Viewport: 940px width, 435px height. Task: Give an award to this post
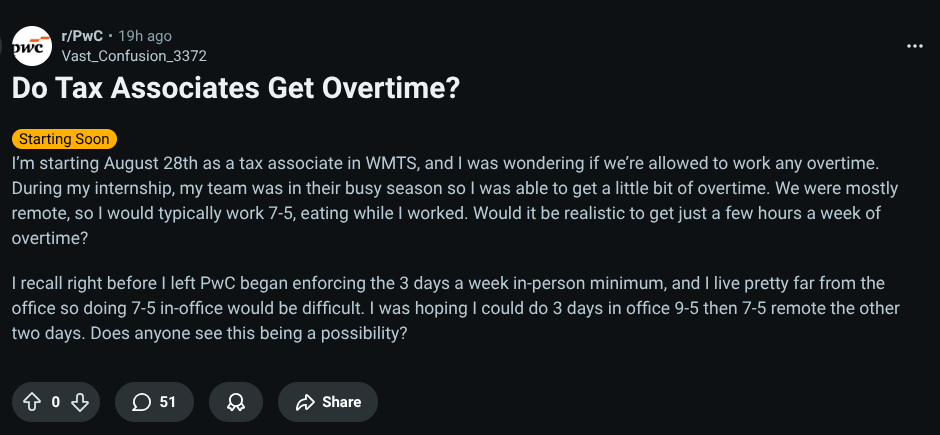pyautogui.click(x=236, y=402)
